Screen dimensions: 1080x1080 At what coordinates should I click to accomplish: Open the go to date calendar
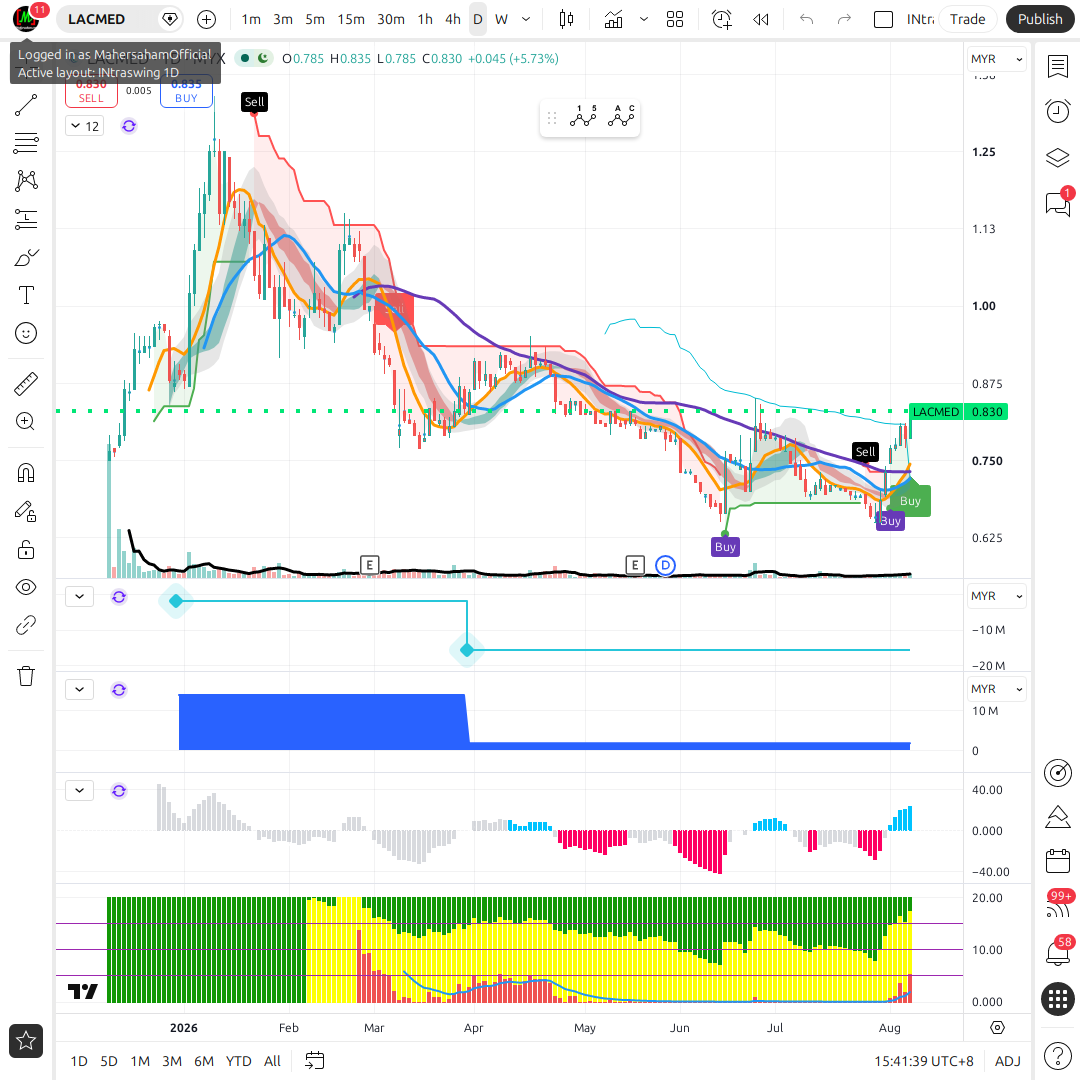(314, 1061)
